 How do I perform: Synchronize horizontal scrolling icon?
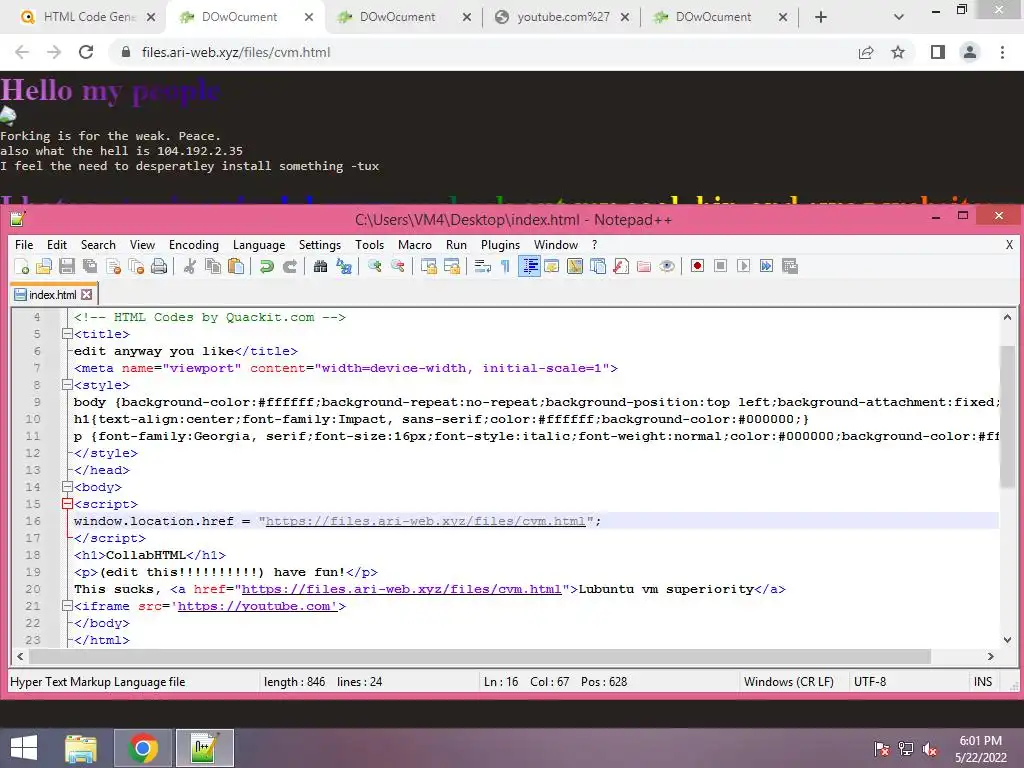click(452, 266)
